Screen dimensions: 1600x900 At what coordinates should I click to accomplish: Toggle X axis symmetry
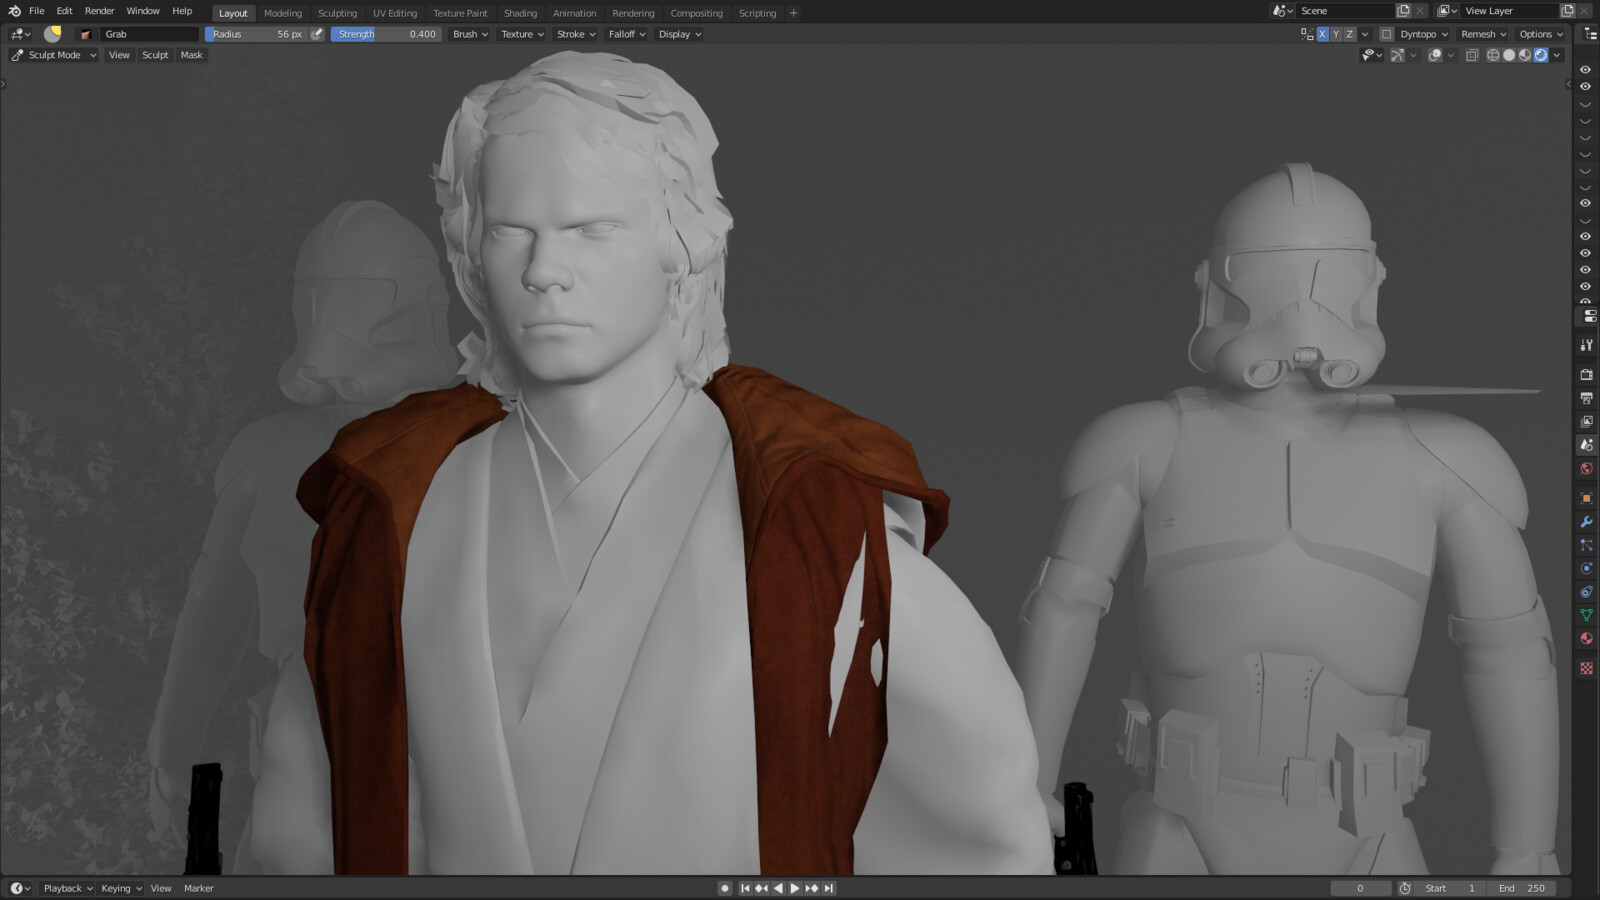coord(1322,34)
